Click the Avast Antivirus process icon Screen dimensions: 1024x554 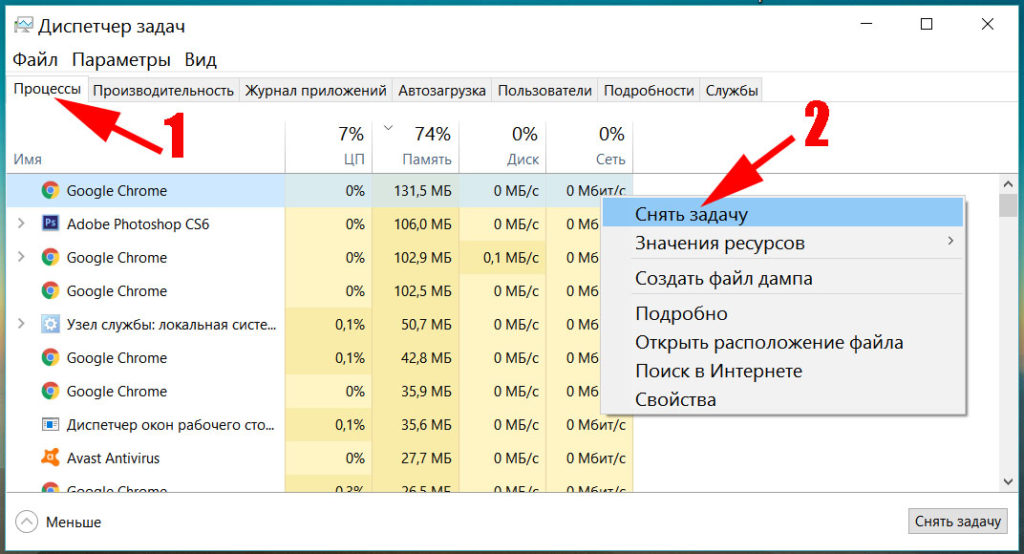click(50, 458)
